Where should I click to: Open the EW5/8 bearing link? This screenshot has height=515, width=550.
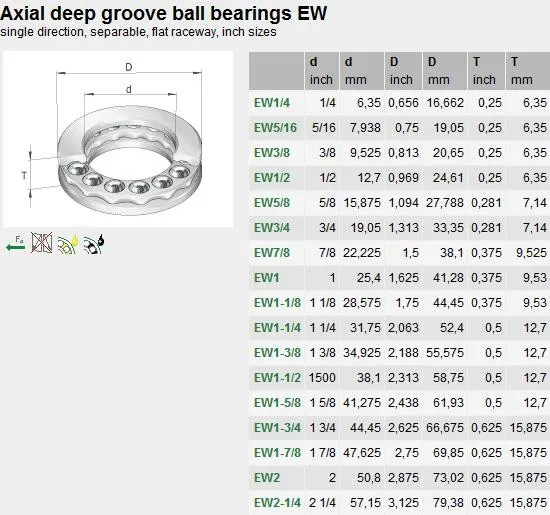272,203
